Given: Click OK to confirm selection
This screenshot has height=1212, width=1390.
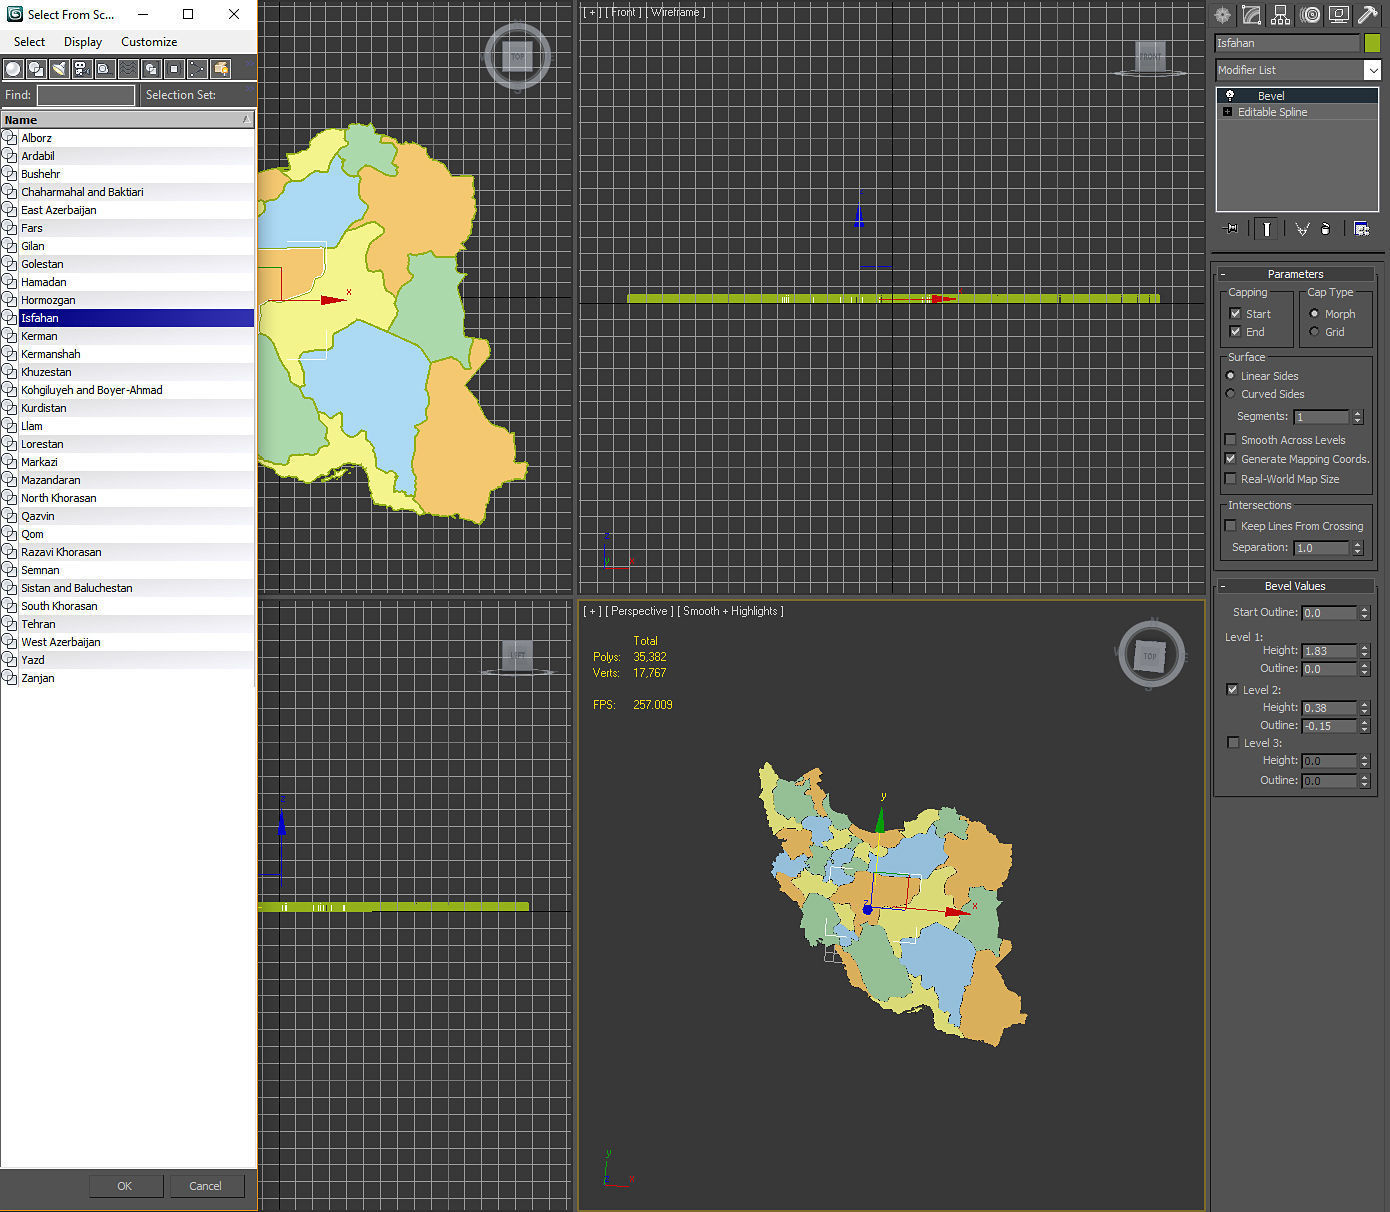Looking at the screenshot, I should [126, 1185].
